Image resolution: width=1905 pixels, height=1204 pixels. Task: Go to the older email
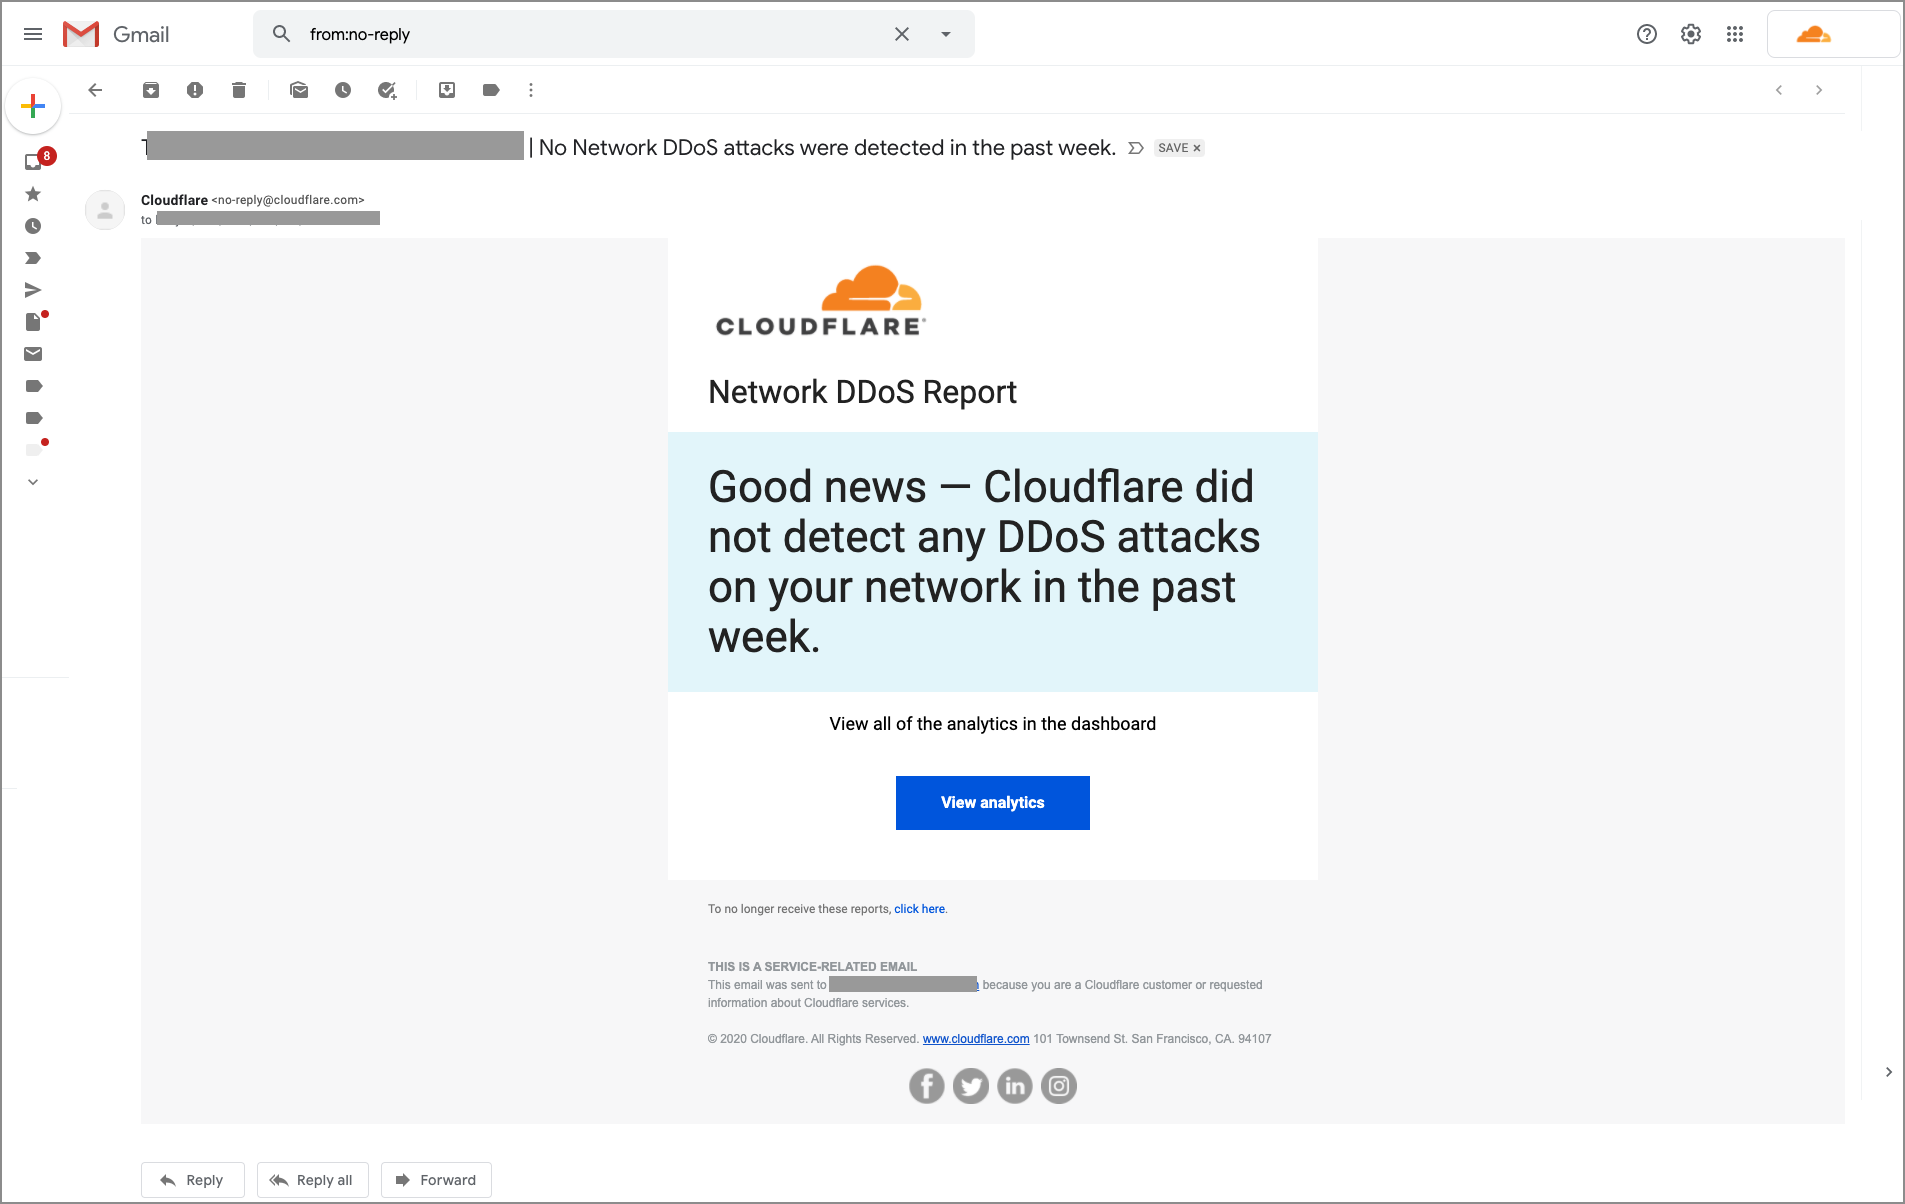pos(1819,90)
